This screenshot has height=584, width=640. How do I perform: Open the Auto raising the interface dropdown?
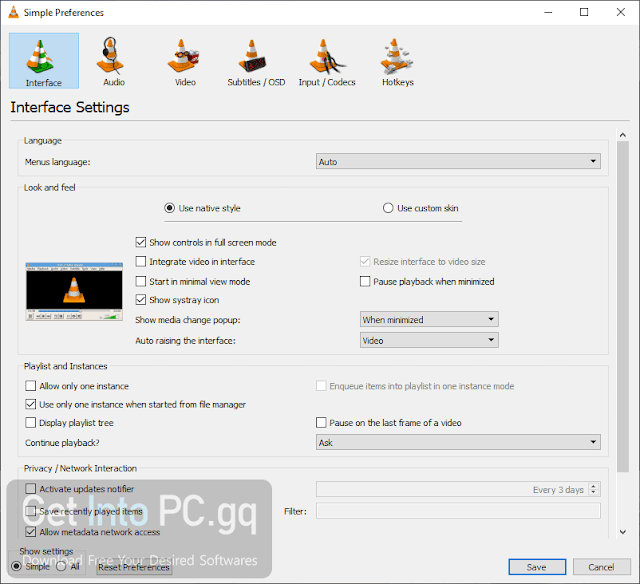429,340
